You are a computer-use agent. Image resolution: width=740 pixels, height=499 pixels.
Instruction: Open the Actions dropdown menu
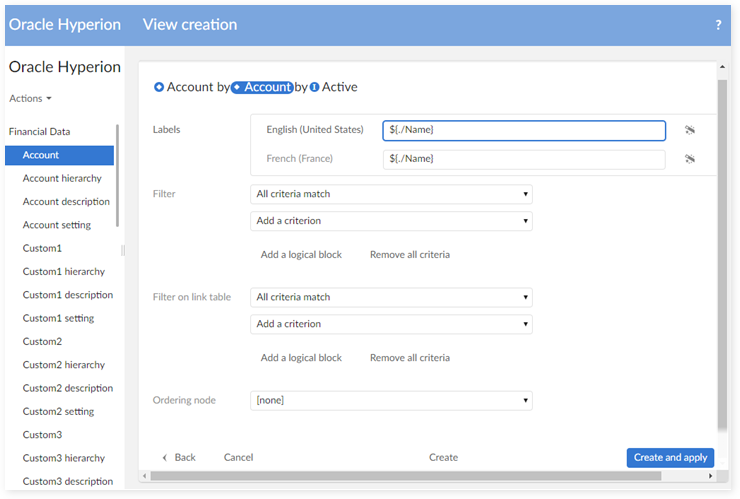pyautogui.click(x=30, y=98)
